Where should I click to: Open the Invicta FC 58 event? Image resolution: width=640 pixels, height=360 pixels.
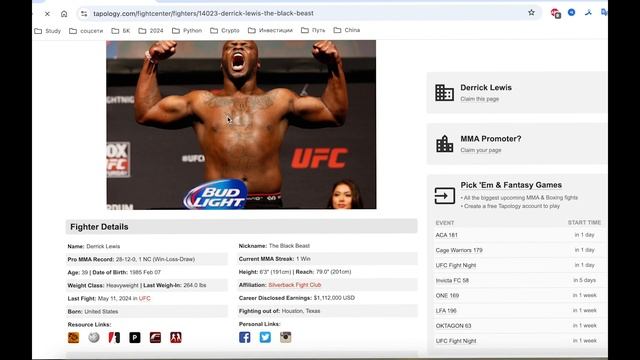[452, 280]
